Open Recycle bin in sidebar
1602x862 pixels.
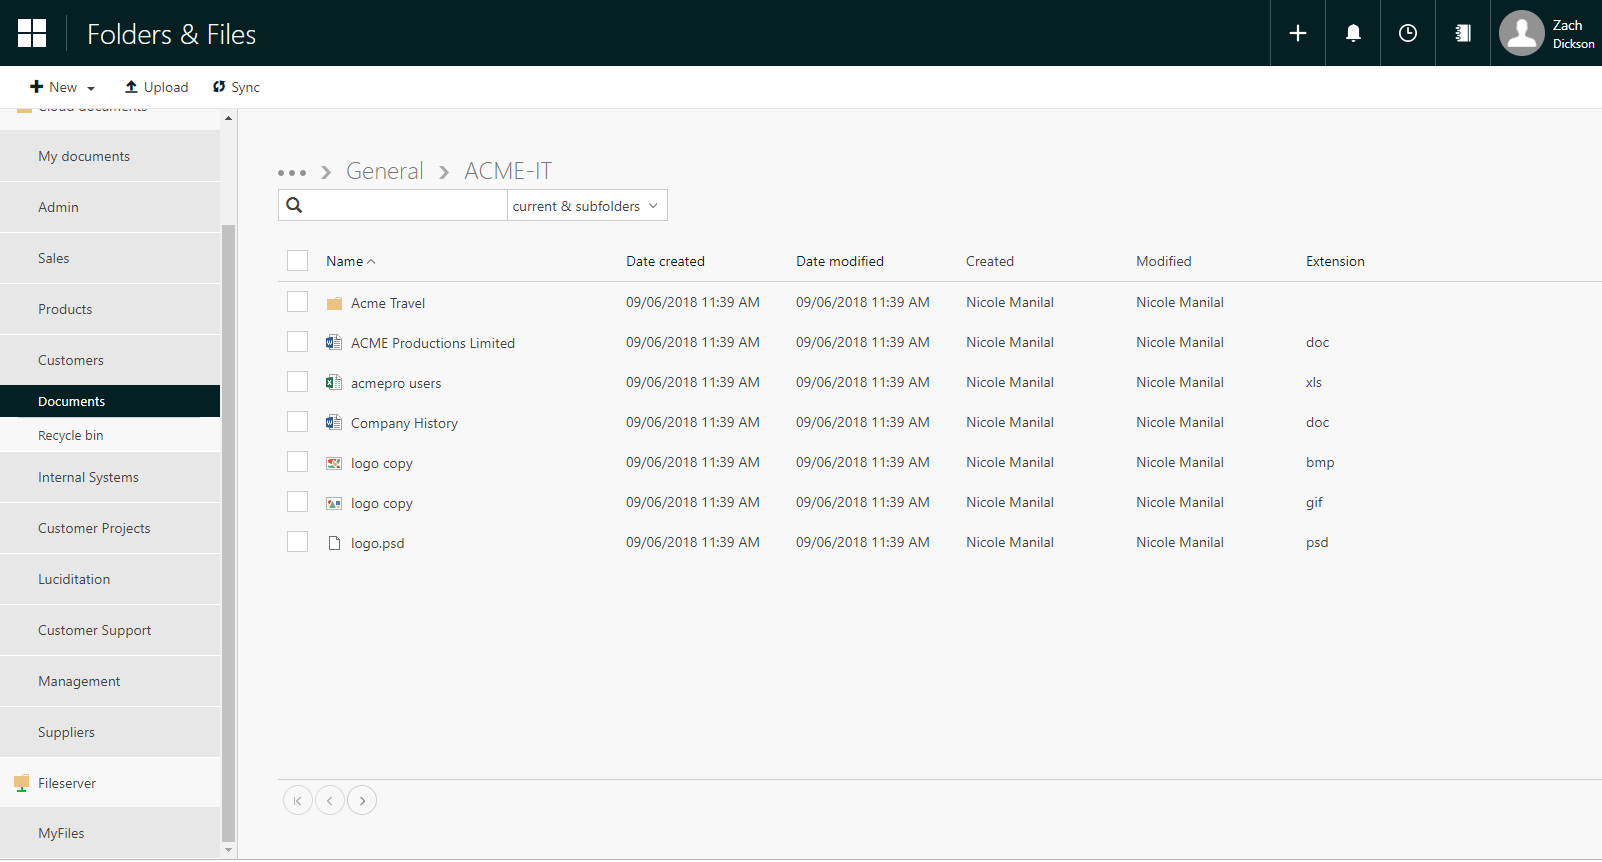click(71, 435)
